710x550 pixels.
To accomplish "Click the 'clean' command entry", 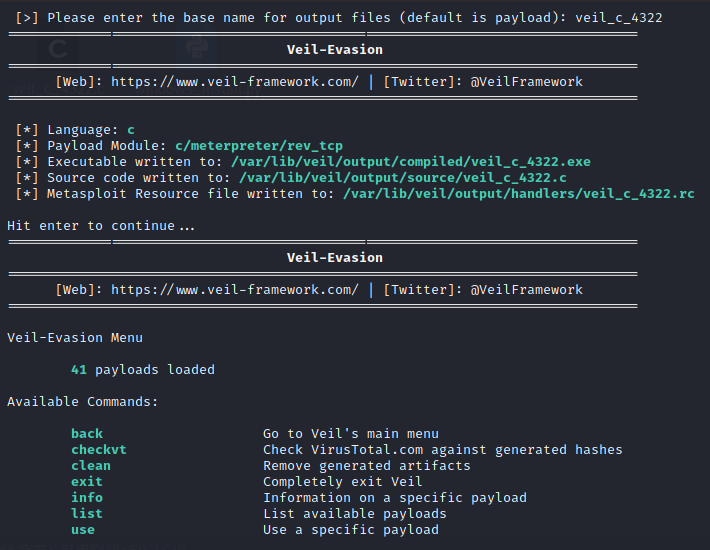I will [x=91, y=466].
